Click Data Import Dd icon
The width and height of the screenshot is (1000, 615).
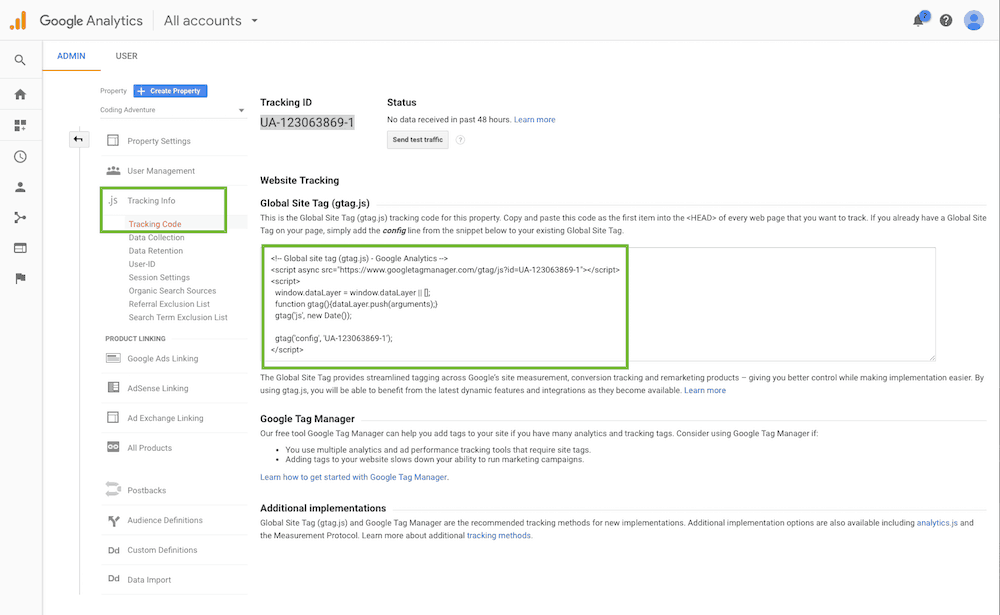[x=114, y=579]
